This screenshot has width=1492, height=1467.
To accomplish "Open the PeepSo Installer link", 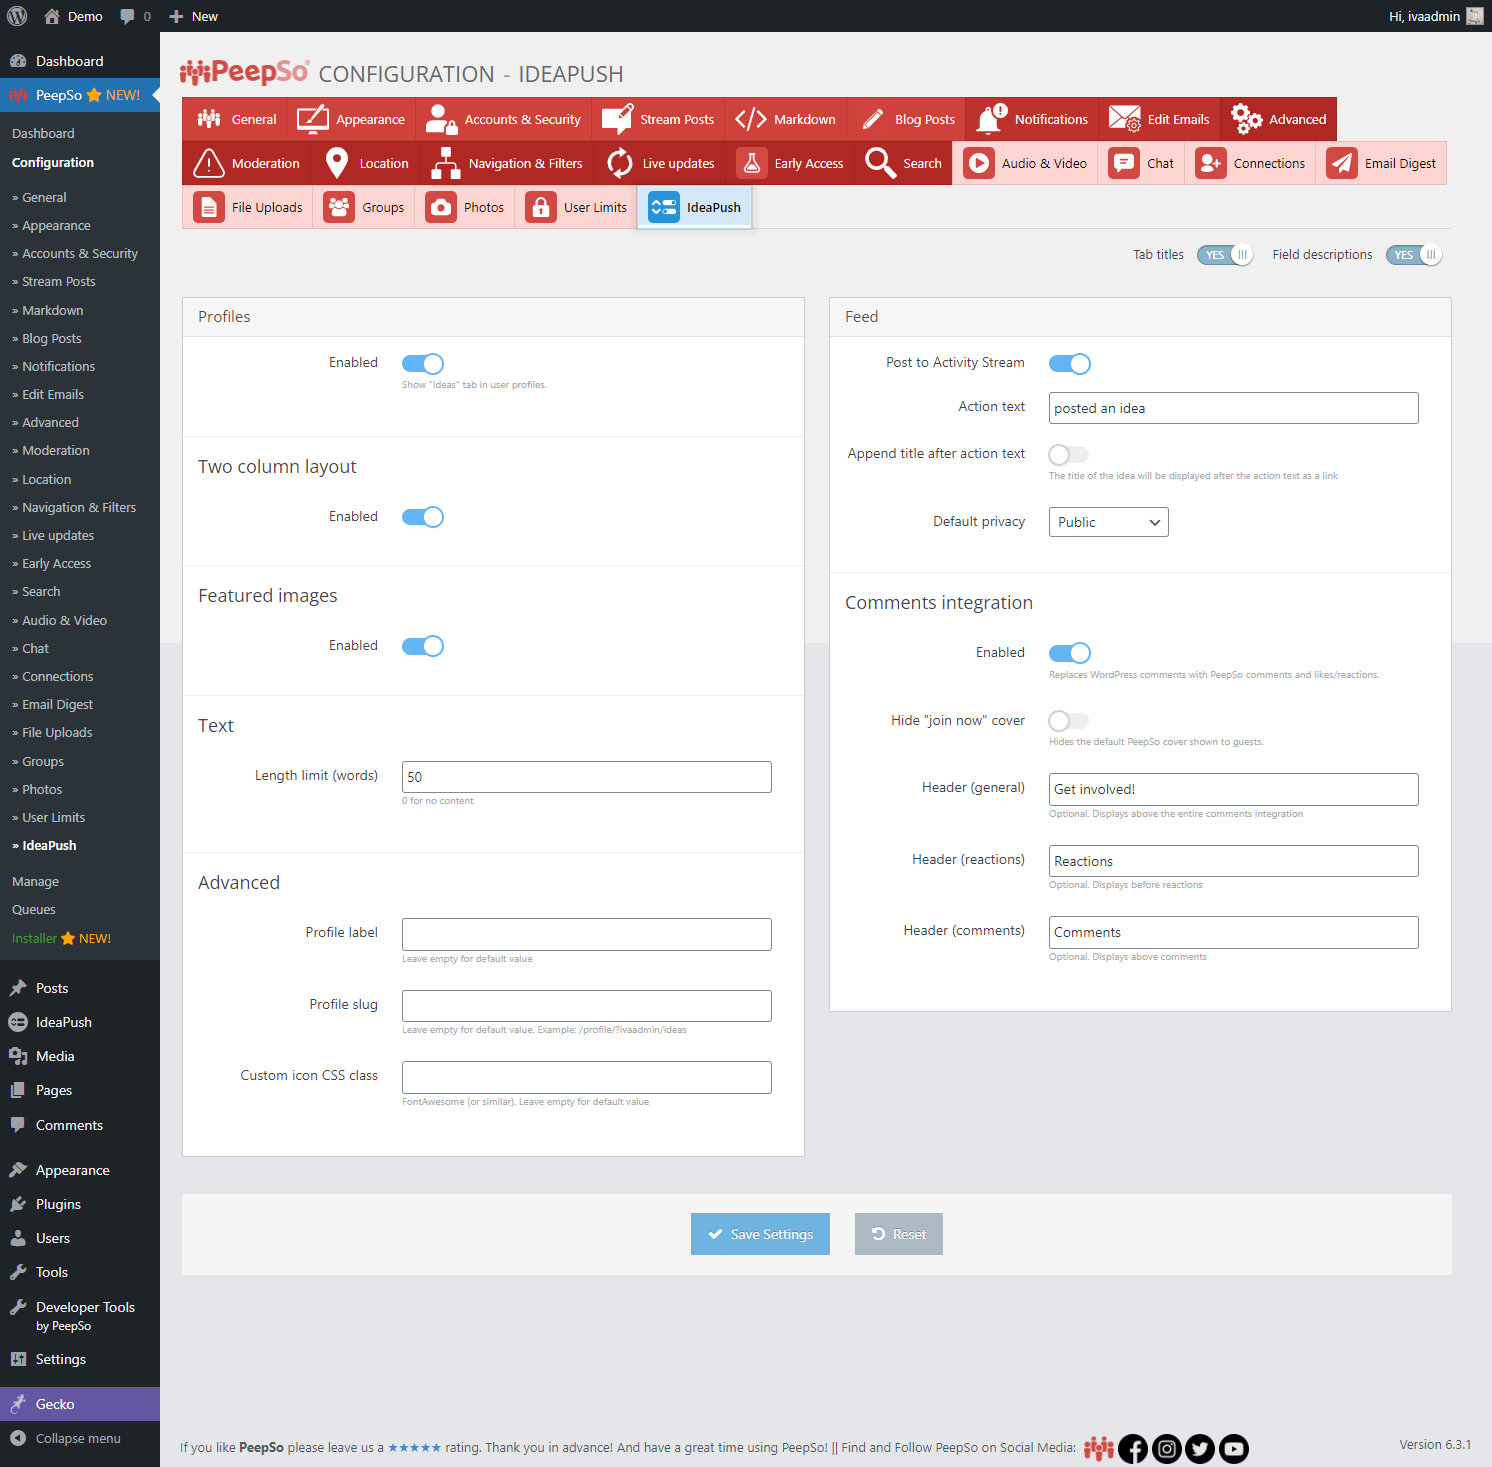I will pyautogui.click(x=61, y=938).
